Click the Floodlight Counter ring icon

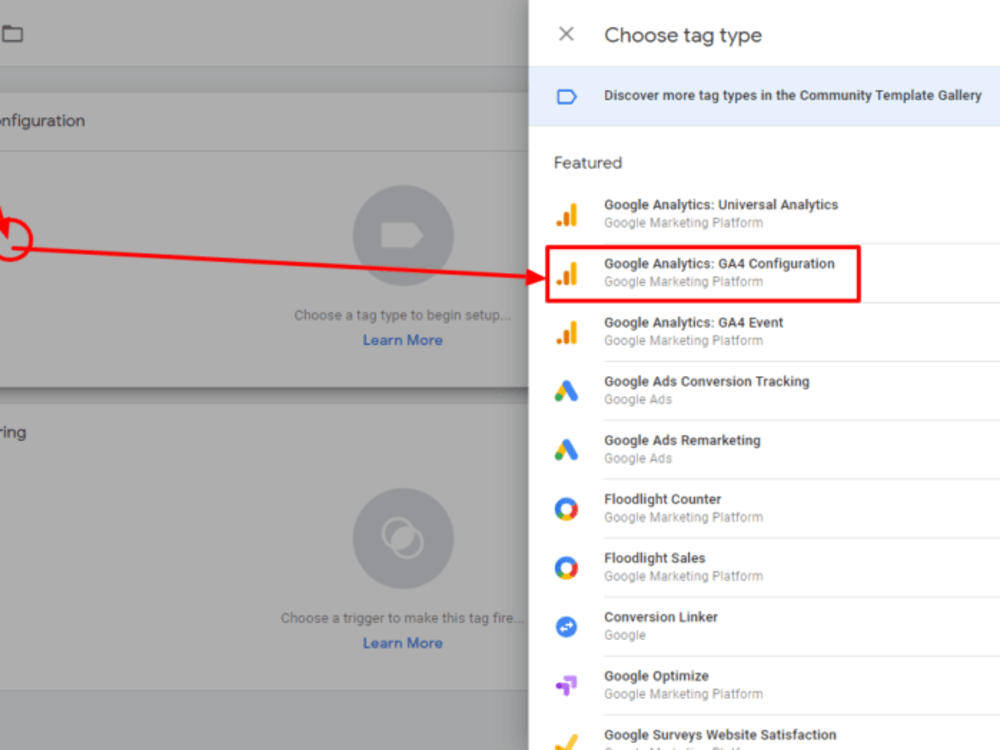pos(566,509)
